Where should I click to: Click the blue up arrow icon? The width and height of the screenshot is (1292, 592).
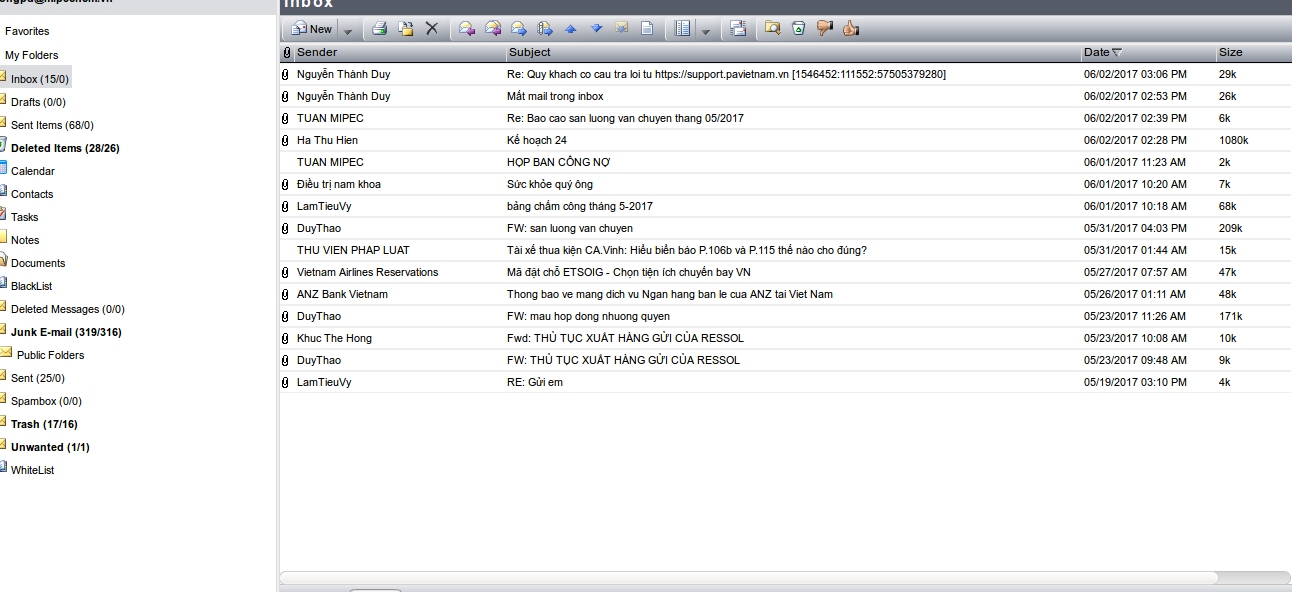click(570, 29)
